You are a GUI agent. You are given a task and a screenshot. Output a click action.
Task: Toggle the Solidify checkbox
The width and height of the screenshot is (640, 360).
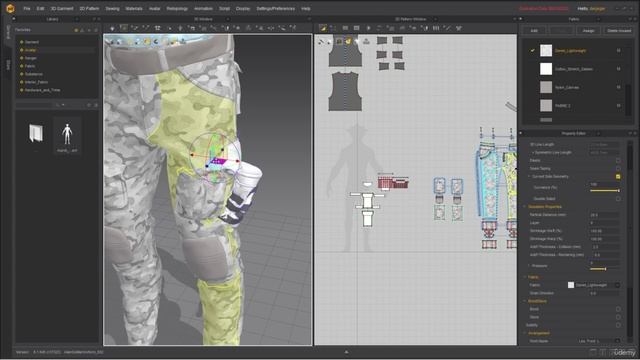click(x=618, y=325)
